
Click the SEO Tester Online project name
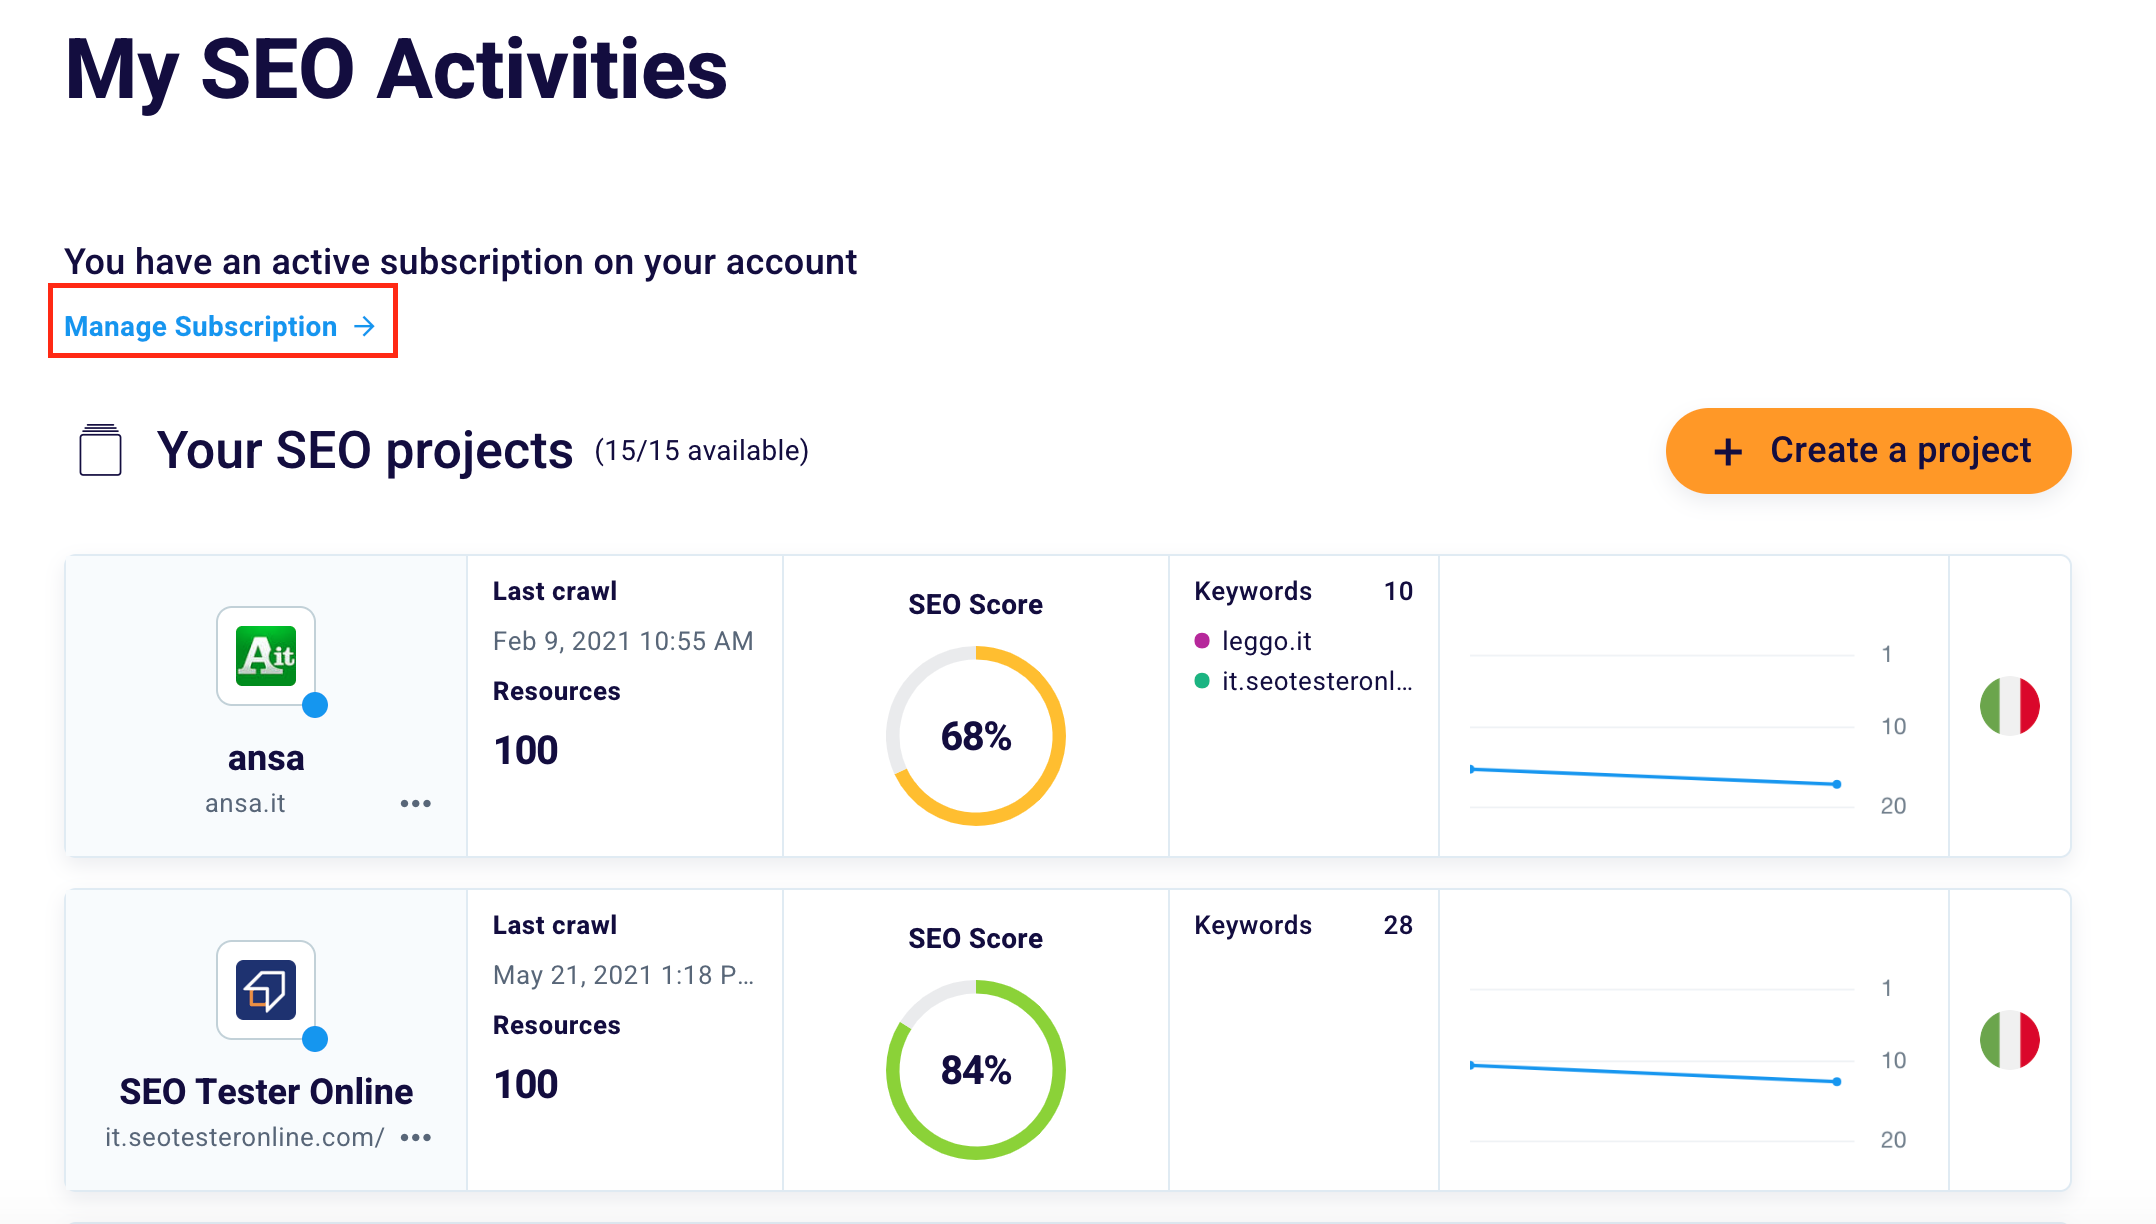tap(266, 1091)
